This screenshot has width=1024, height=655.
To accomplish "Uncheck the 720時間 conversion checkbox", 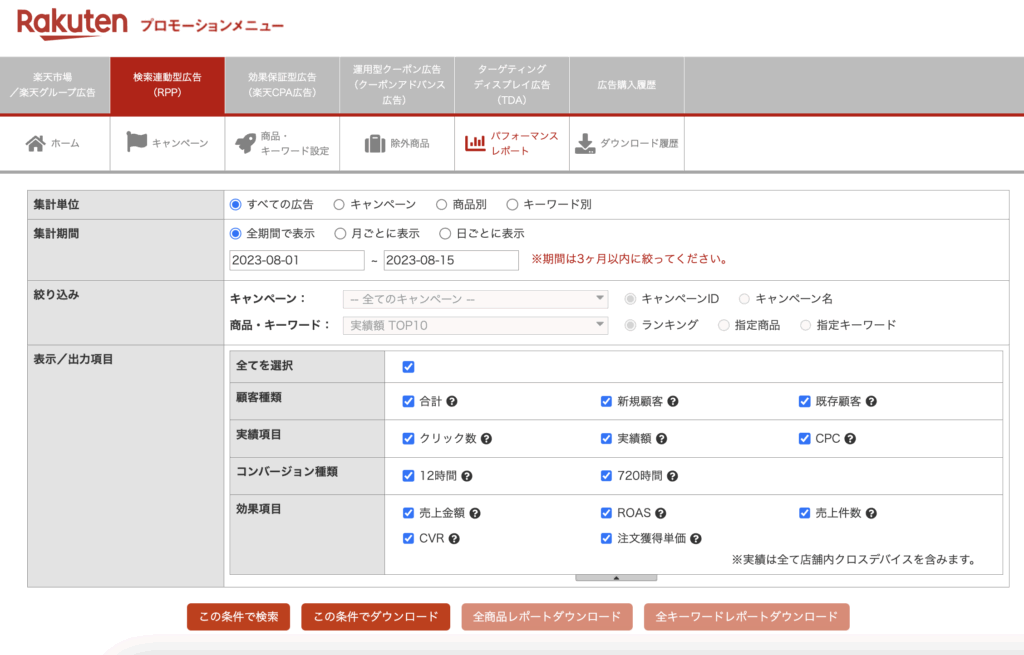I will point(607,476).
